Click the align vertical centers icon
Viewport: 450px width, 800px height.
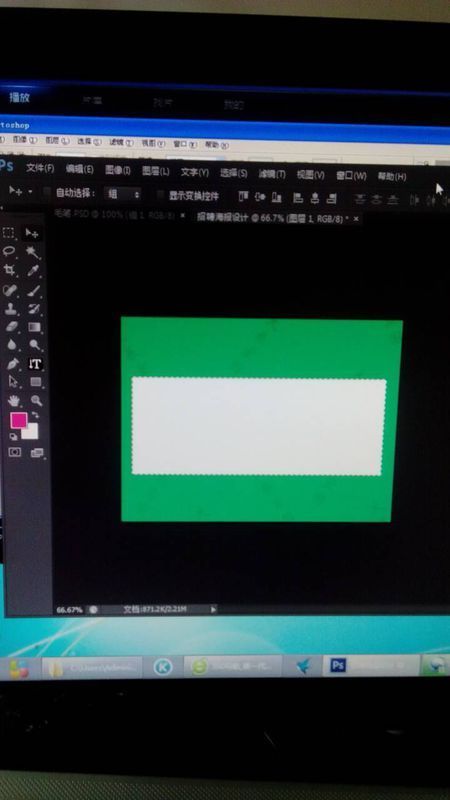[260, 196]
